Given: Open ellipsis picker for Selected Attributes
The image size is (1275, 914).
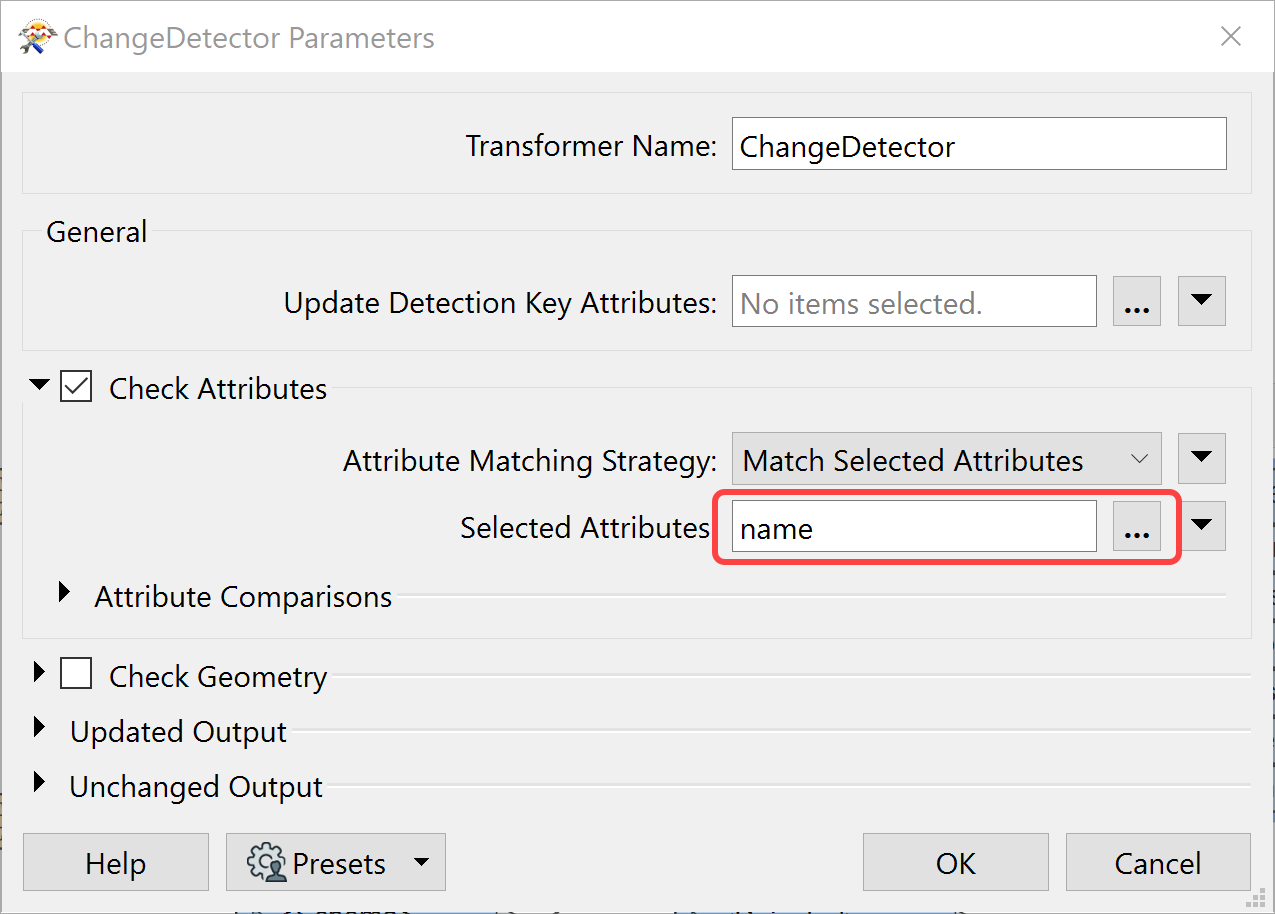Looking at the screenshot, I should click(1137, 526).
